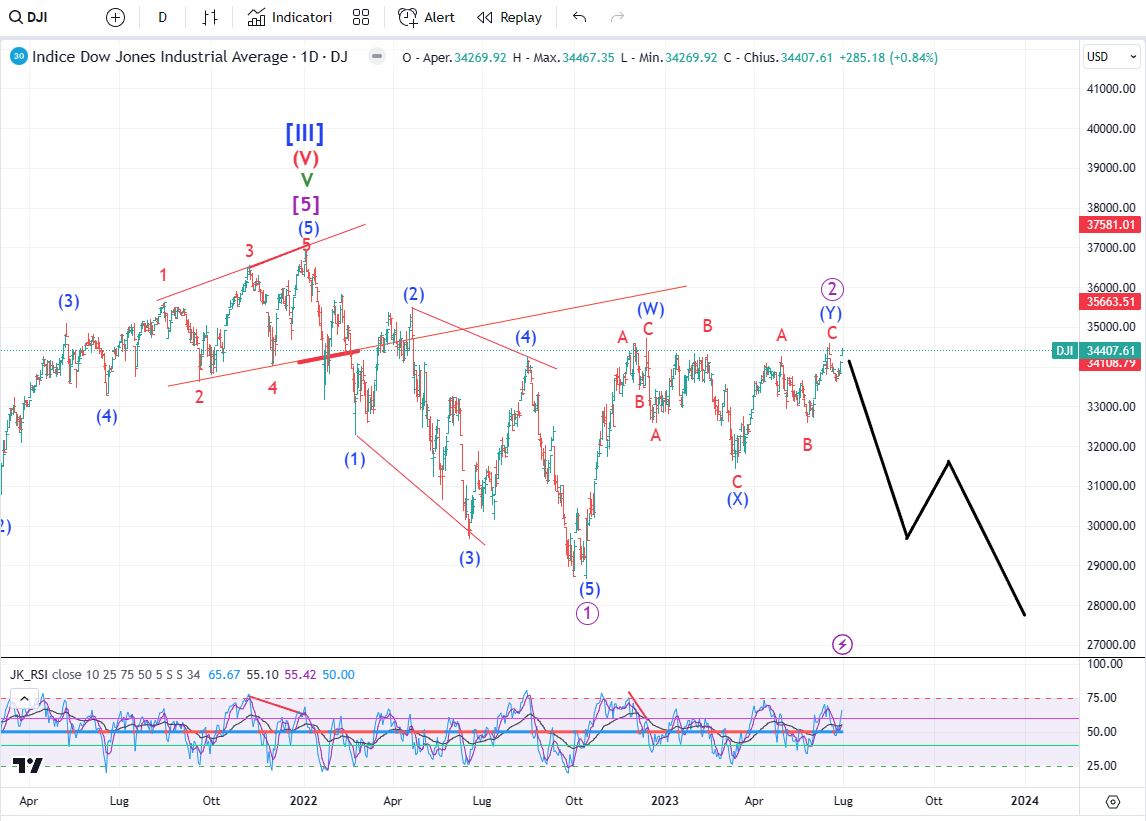Select the [III] wave label

coord(304,133)
